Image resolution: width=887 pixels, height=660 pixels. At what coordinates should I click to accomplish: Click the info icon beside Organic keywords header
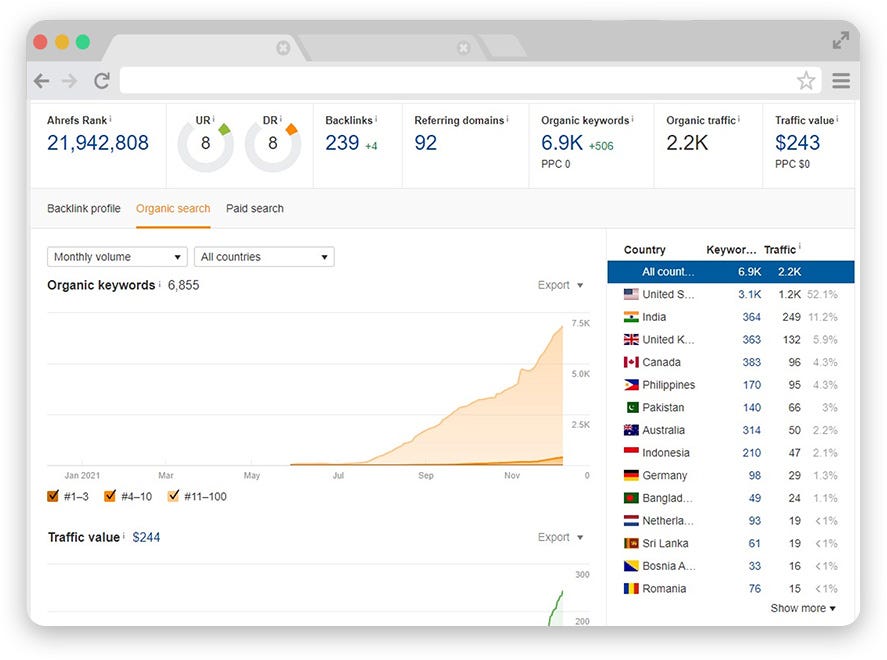click(632, 119)
